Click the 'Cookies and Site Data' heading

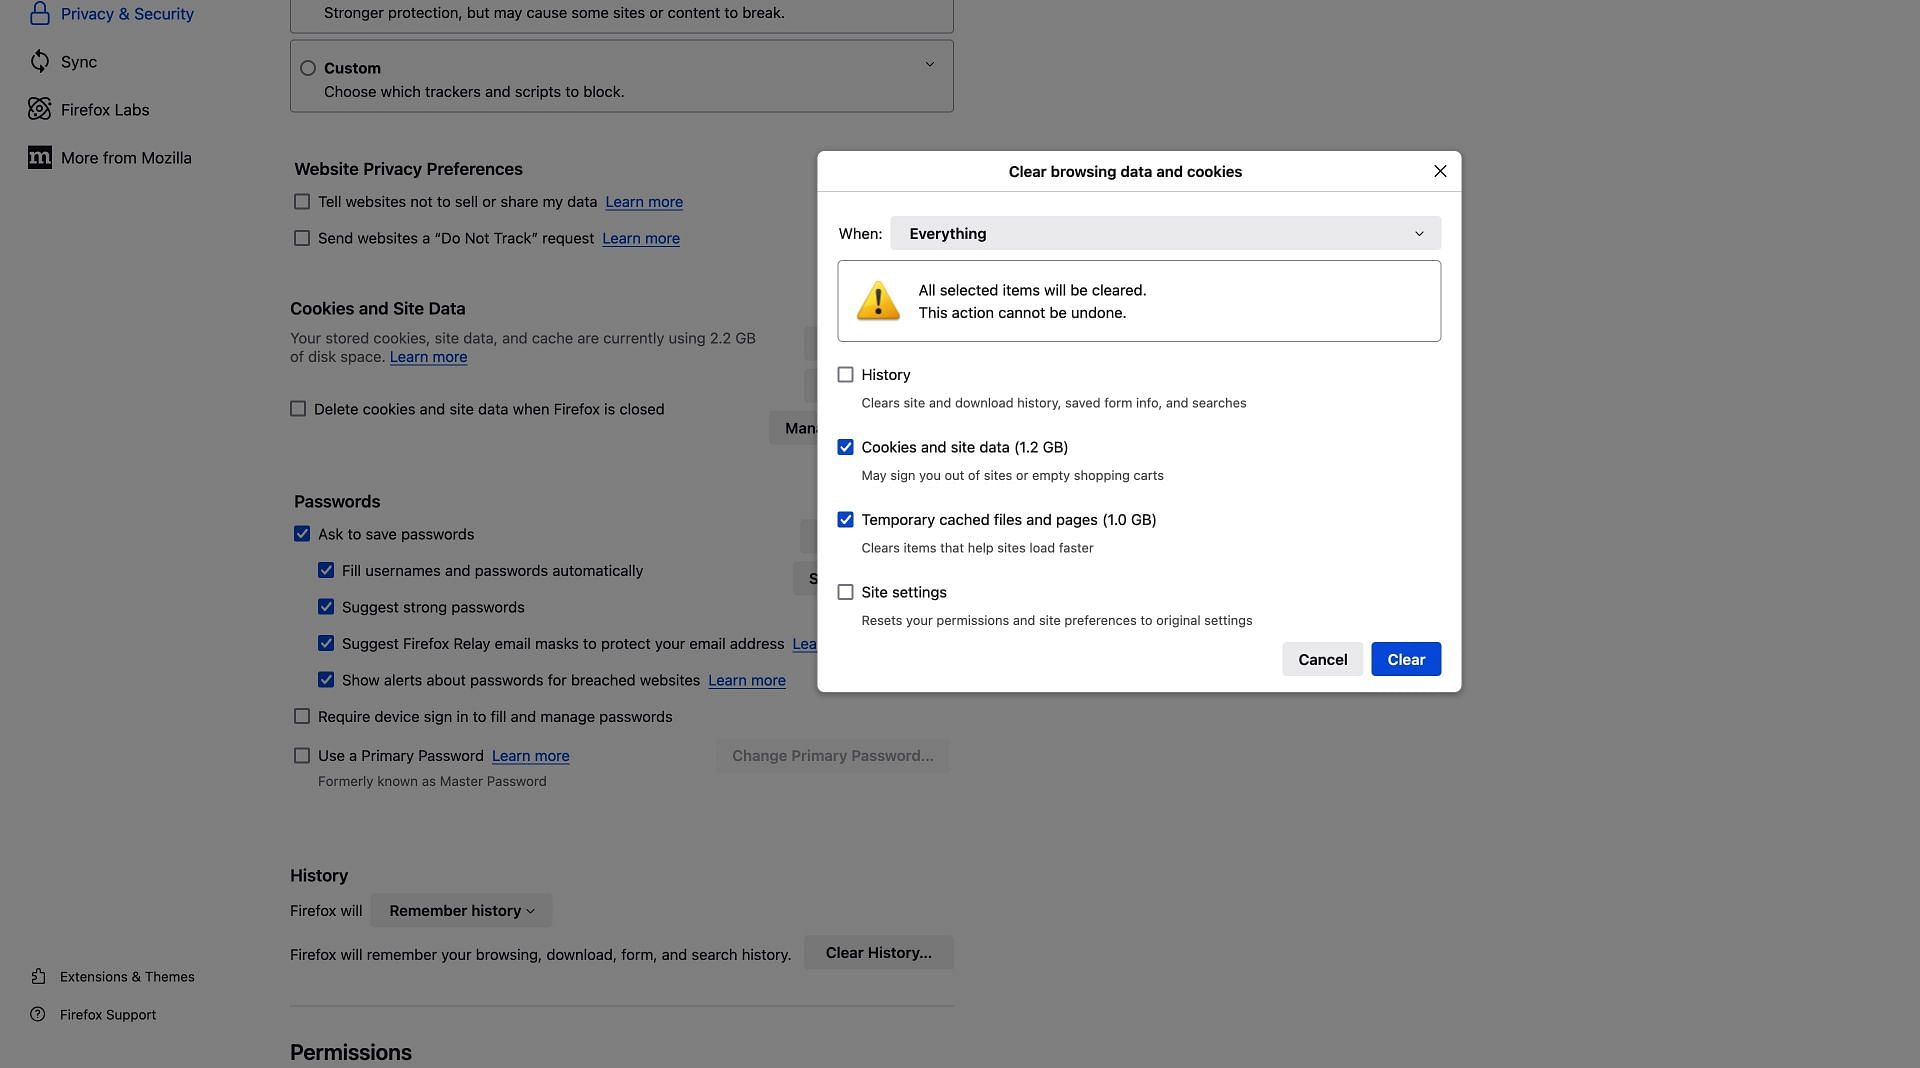[377, 309]
